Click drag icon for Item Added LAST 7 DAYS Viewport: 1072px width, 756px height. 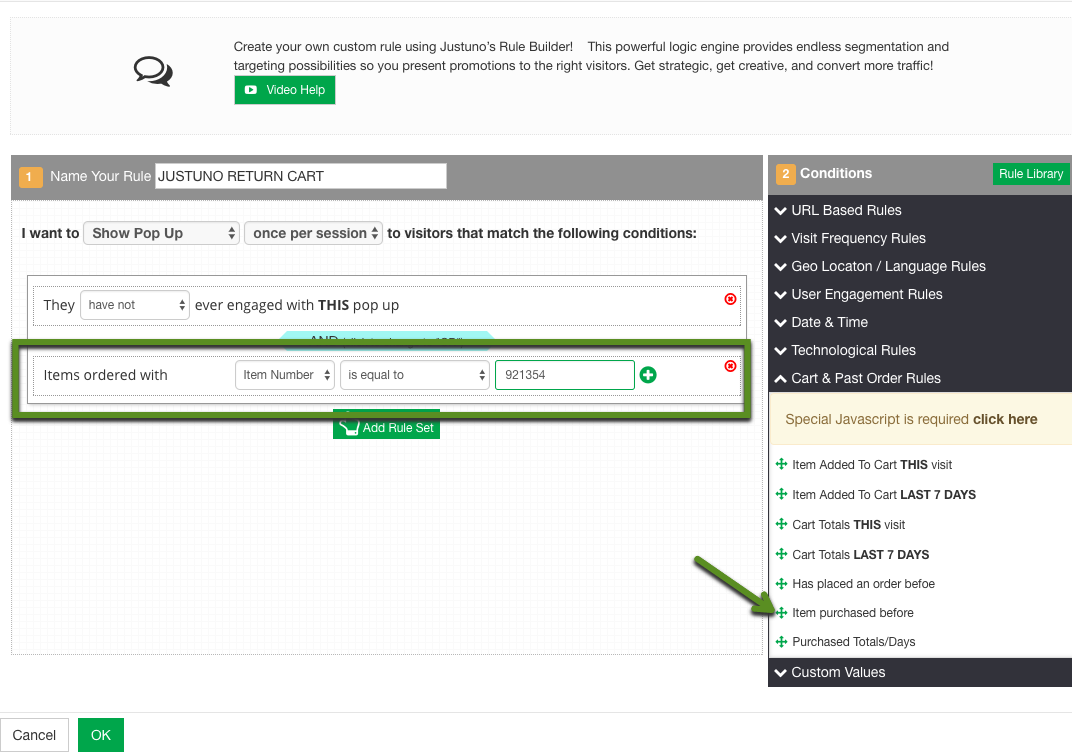(782, 495)
